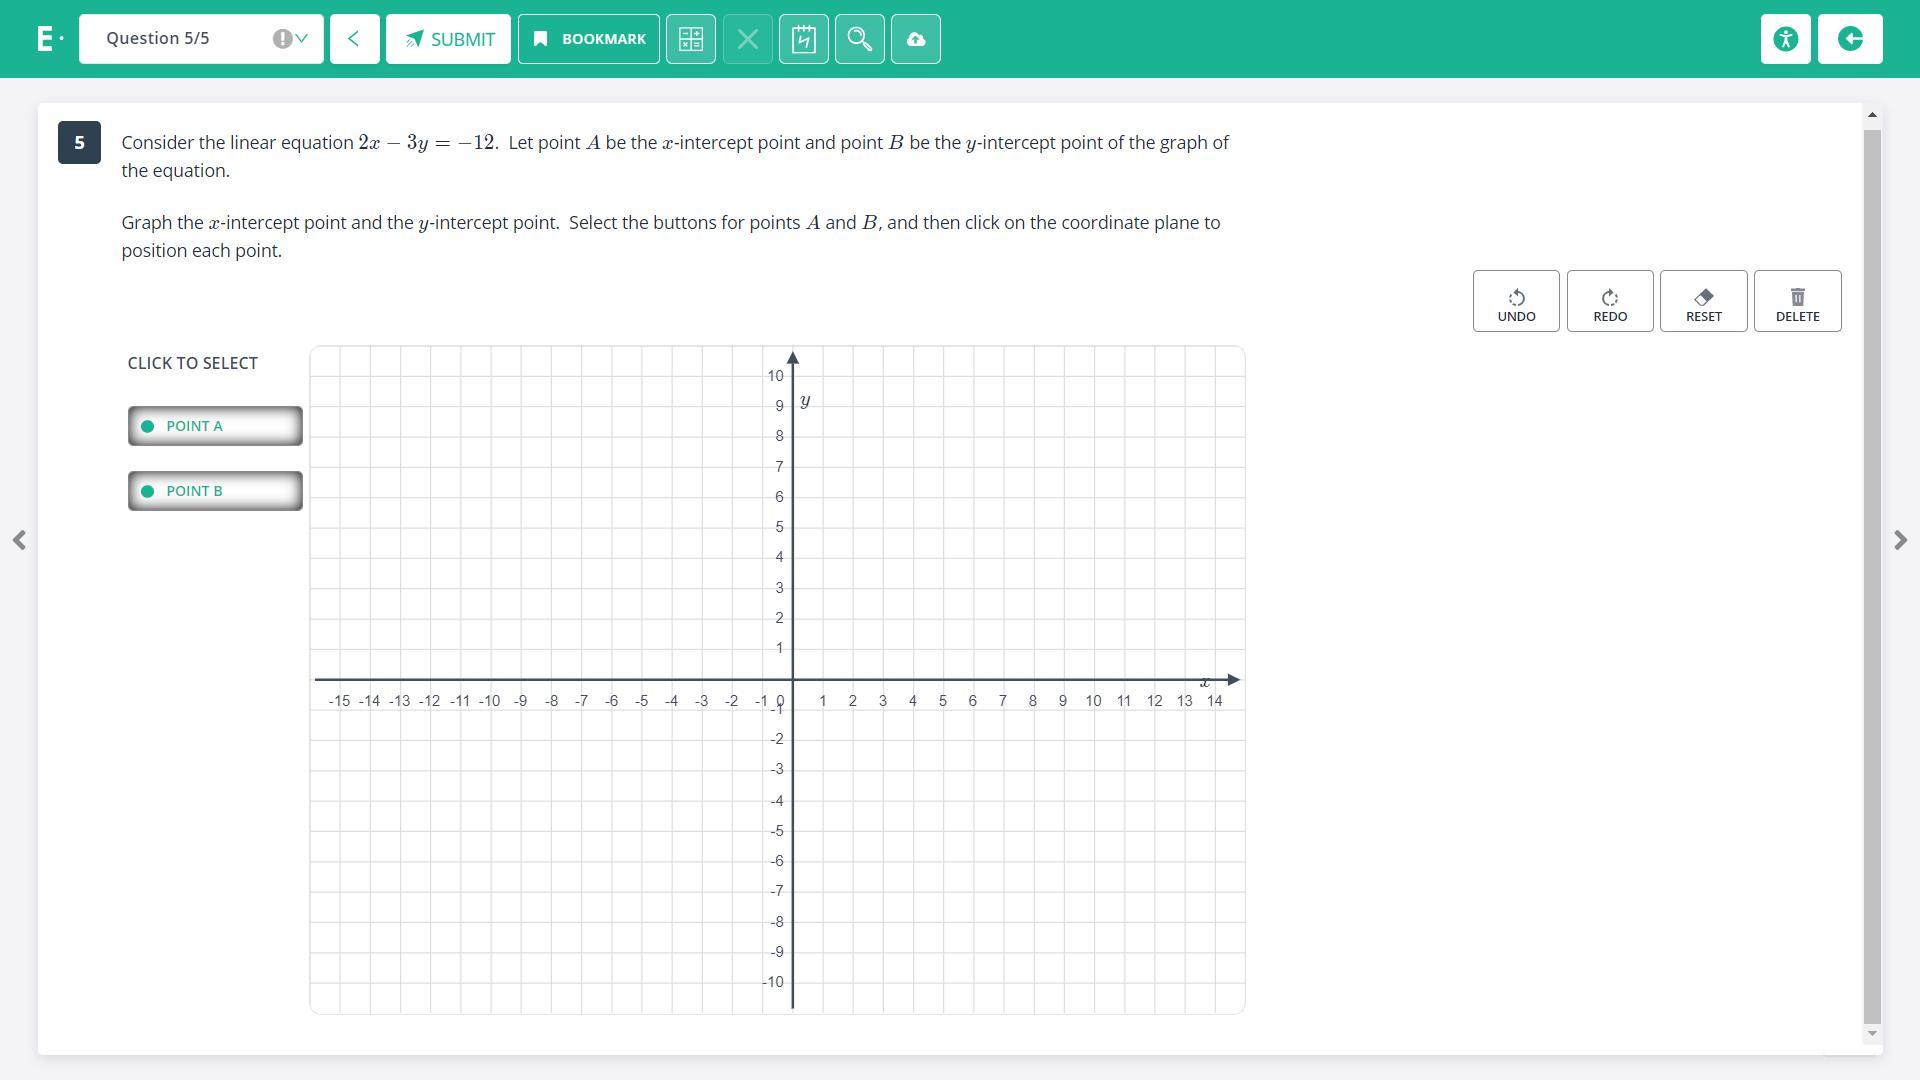Click the grid at x equals -6 on x-axis
Screen dimensions: 1920x1080
(x=612, y=680)
